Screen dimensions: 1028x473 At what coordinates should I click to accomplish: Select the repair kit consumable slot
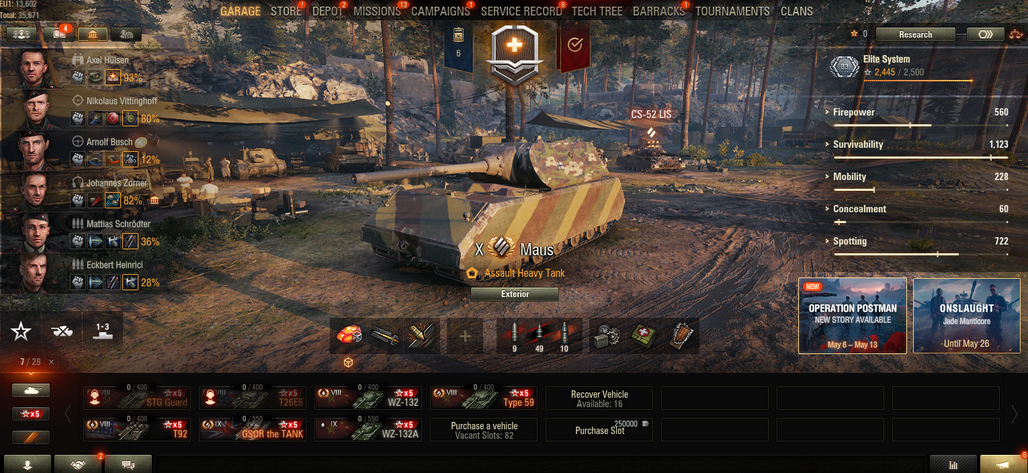point(606,336)
